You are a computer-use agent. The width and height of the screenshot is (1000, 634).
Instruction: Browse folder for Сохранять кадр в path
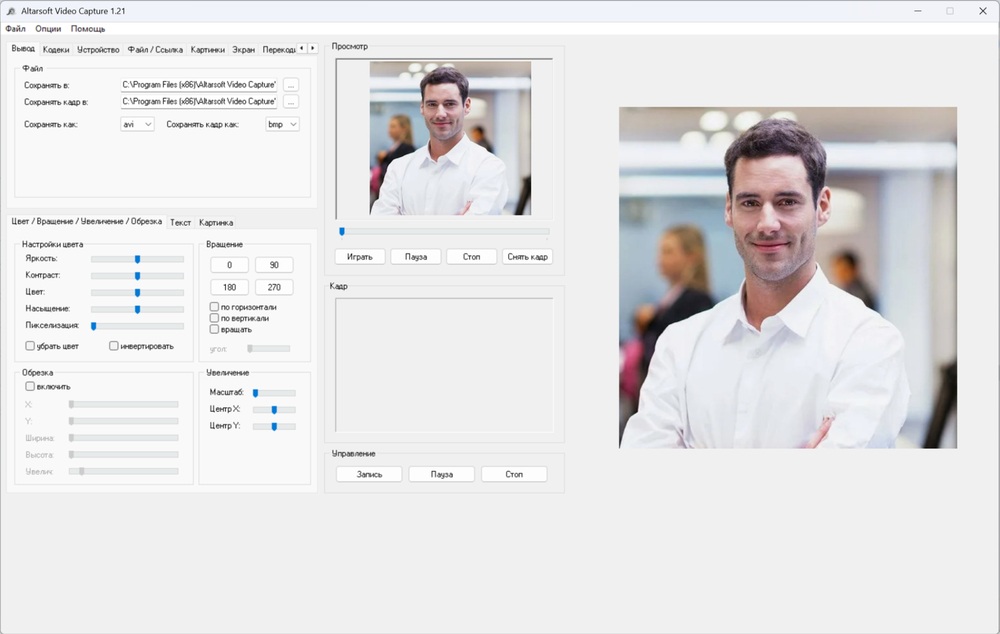pyautogui.click(x=291, y=101)
